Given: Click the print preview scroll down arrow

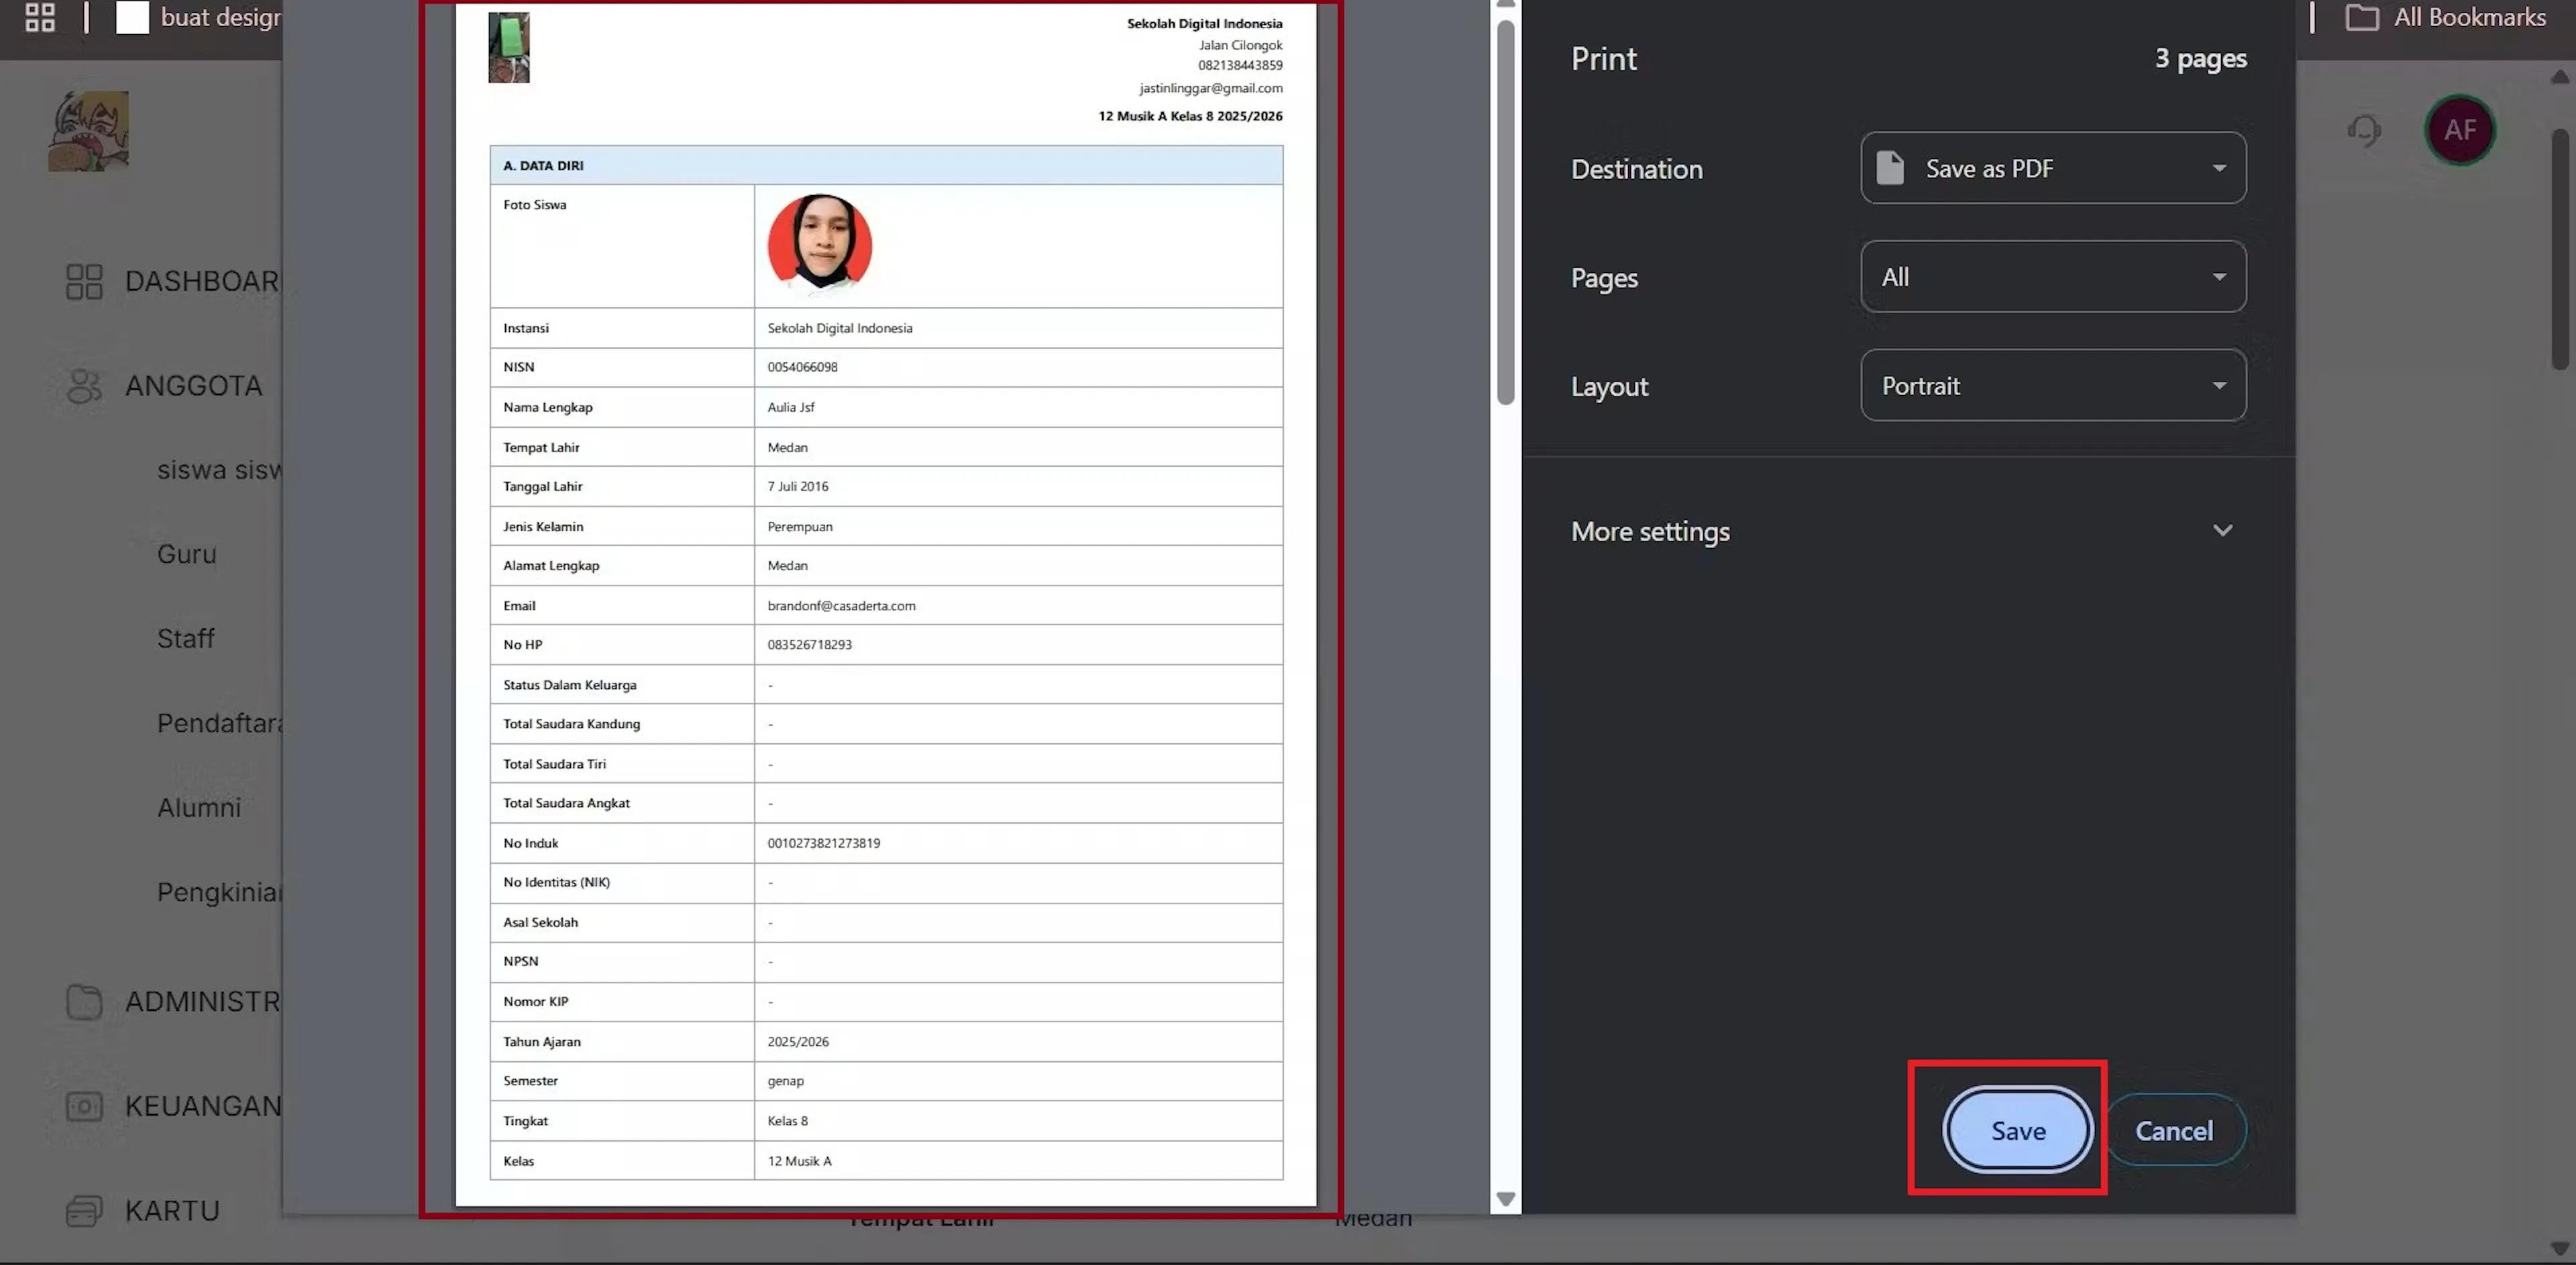Looking at the screenshot, I should click(1506, 1198).
